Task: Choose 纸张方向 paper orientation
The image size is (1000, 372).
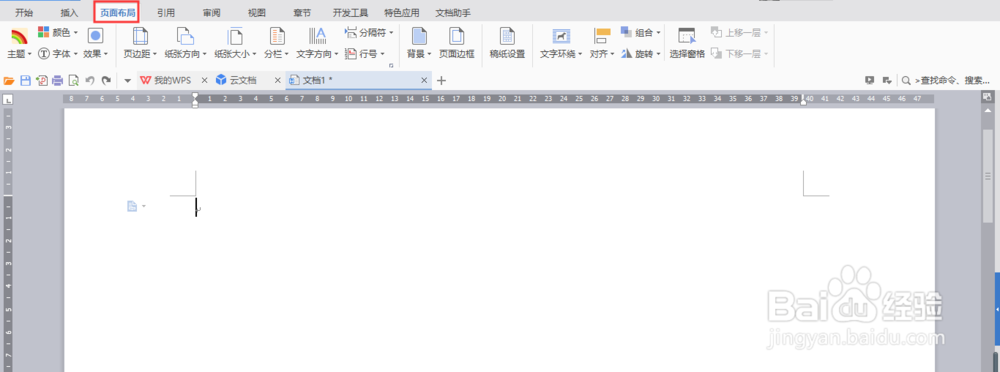Action: [186, 43]
